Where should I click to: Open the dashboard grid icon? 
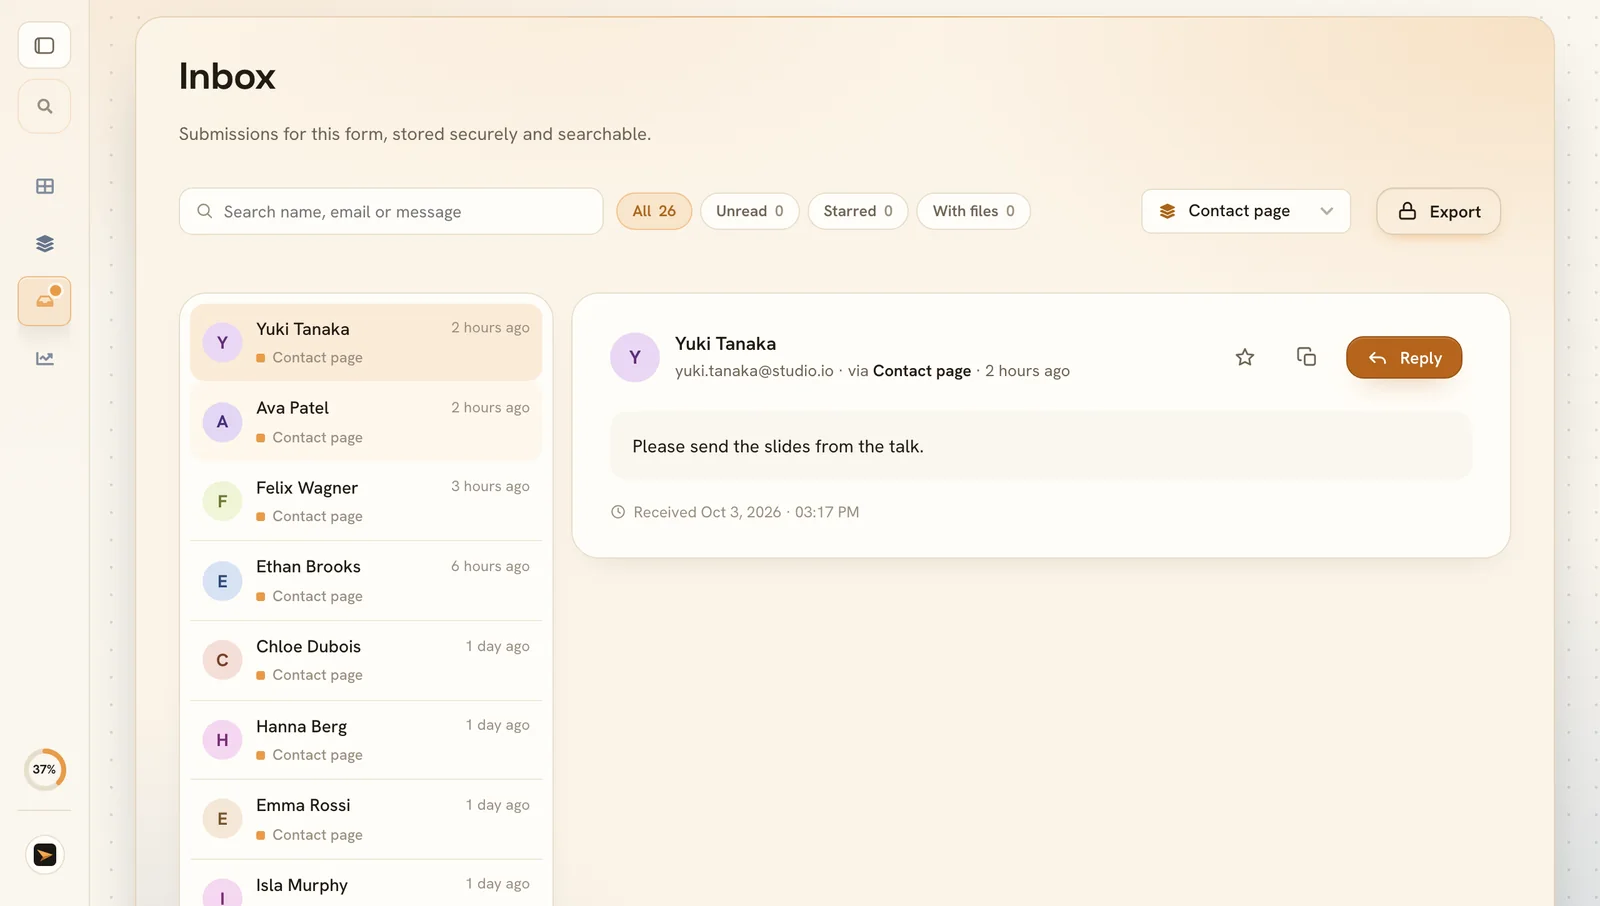44,186
